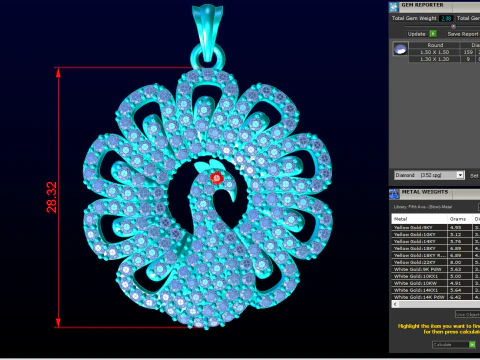The width and height of the screenshot is (480, 360).
Task: Select the Yellow Gold 10KY row
Action: point(436,234)
